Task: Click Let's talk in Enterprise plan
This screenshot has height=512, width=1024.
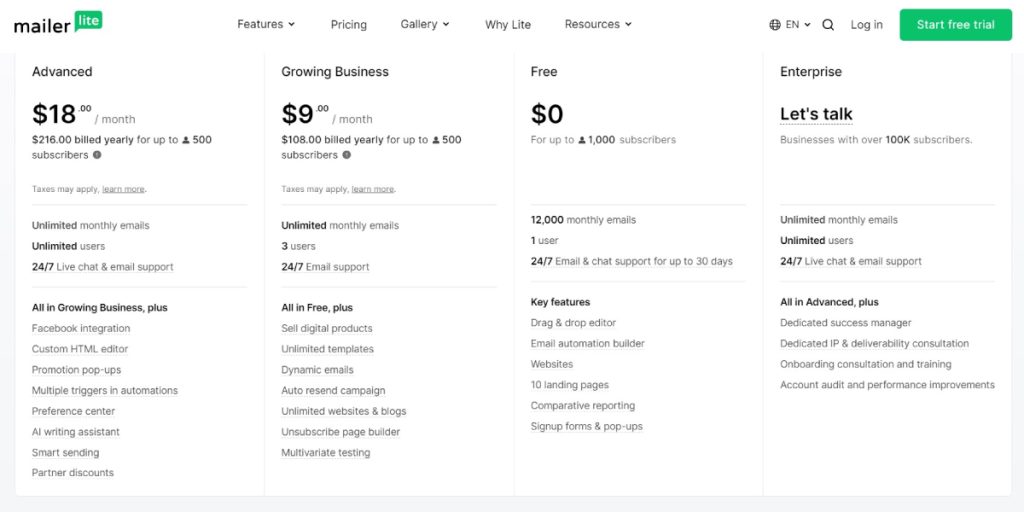Action: coord(816,114)
